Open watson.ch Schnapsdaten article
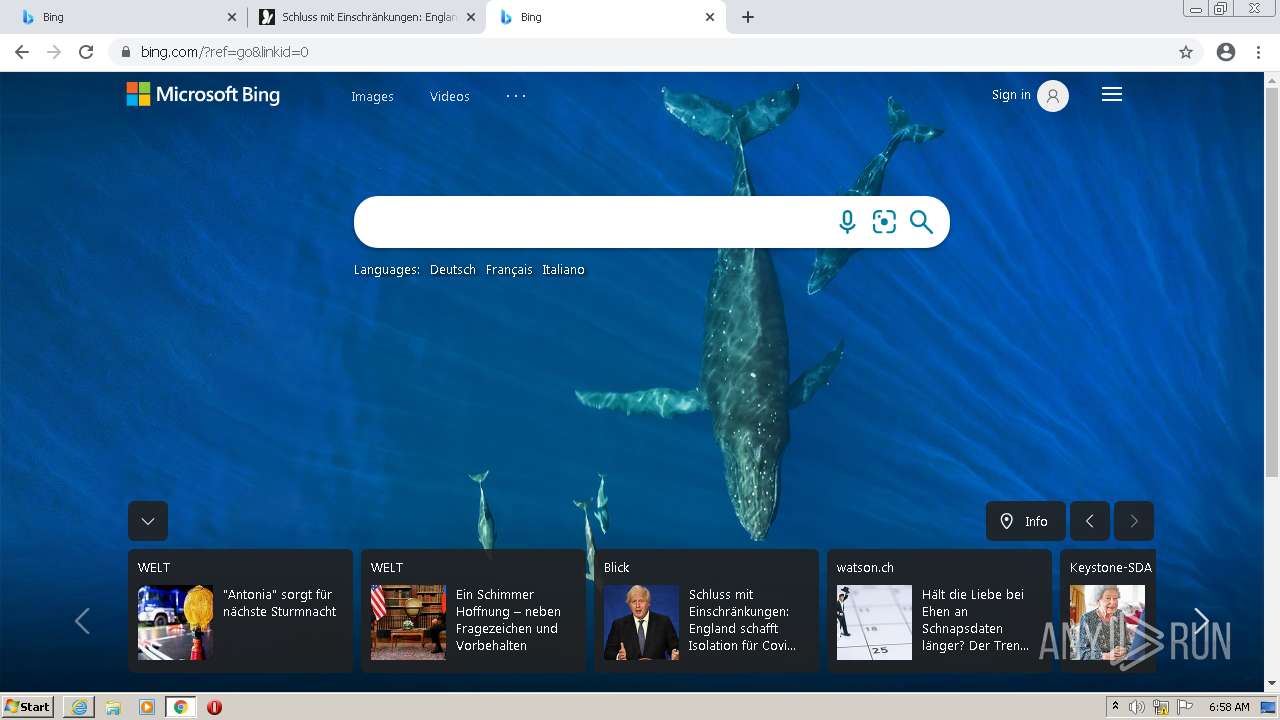The width and height of the screenshot is (1280, 720). click(940, 611)
